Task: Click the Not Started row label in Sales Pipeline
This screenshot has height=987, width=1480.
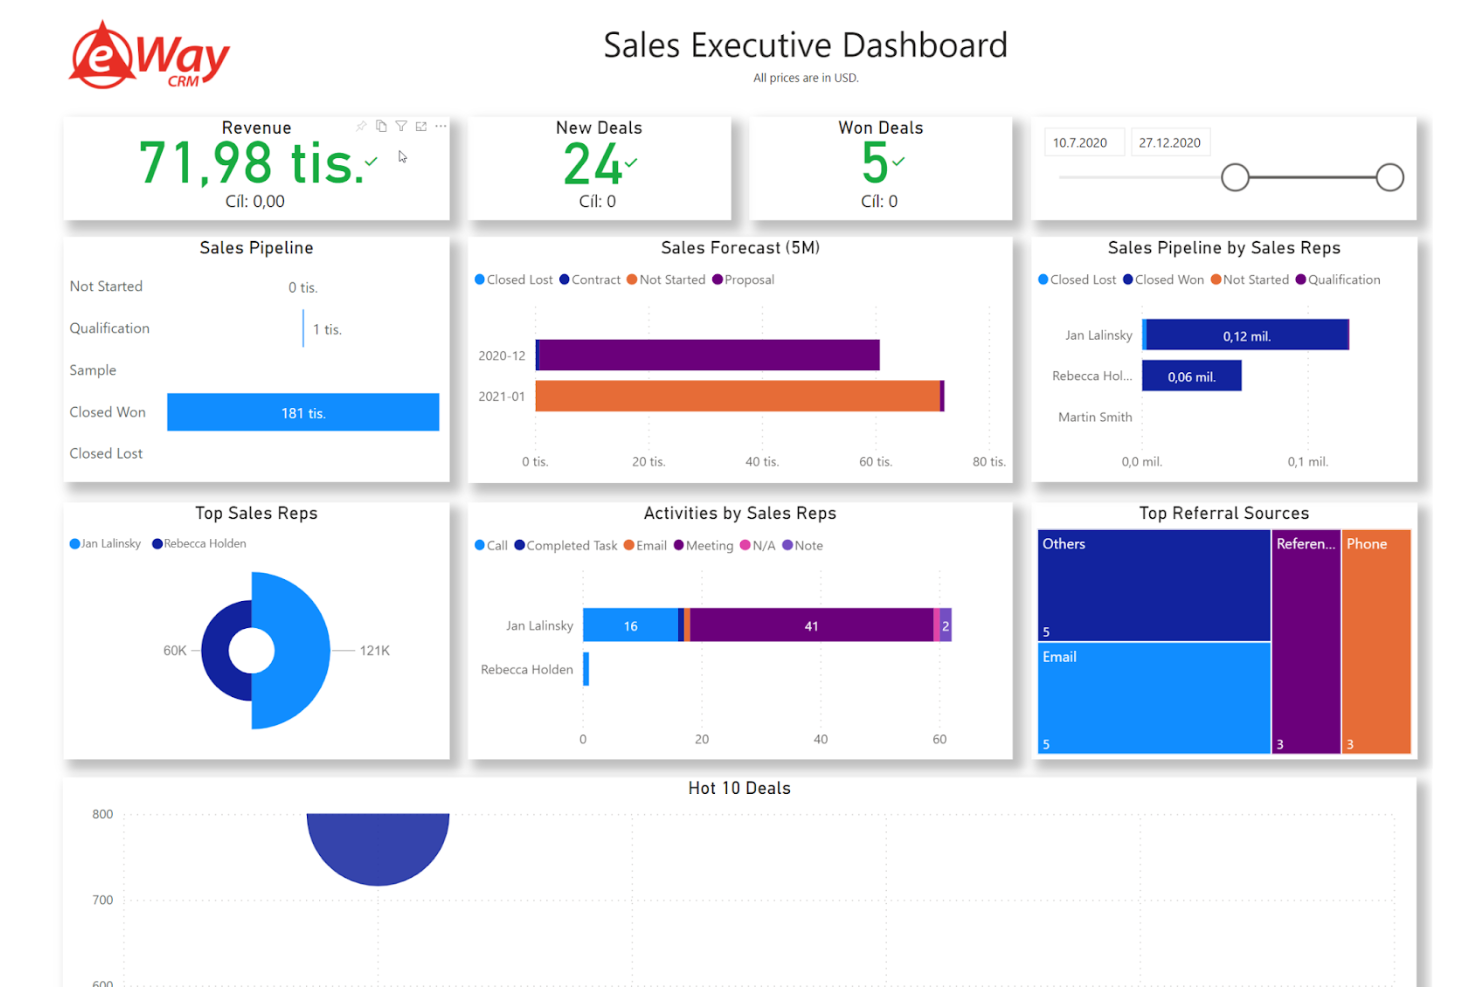Action: coord(106,286)
